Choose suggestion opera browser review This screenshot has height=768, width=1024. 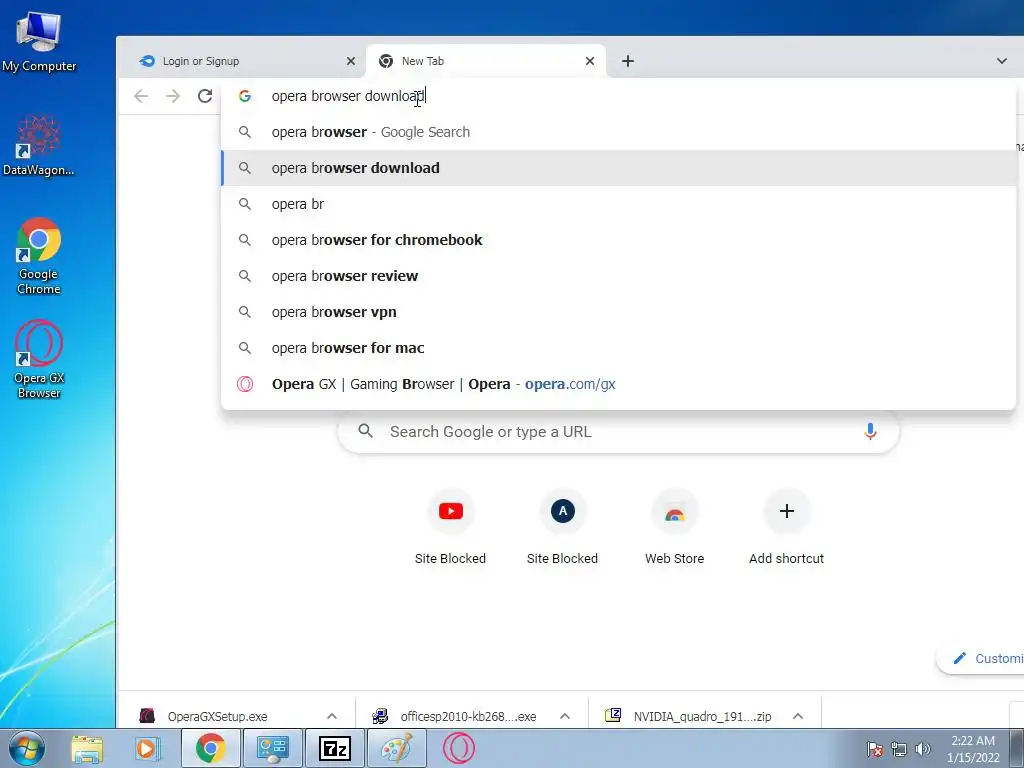pos(618,276)
